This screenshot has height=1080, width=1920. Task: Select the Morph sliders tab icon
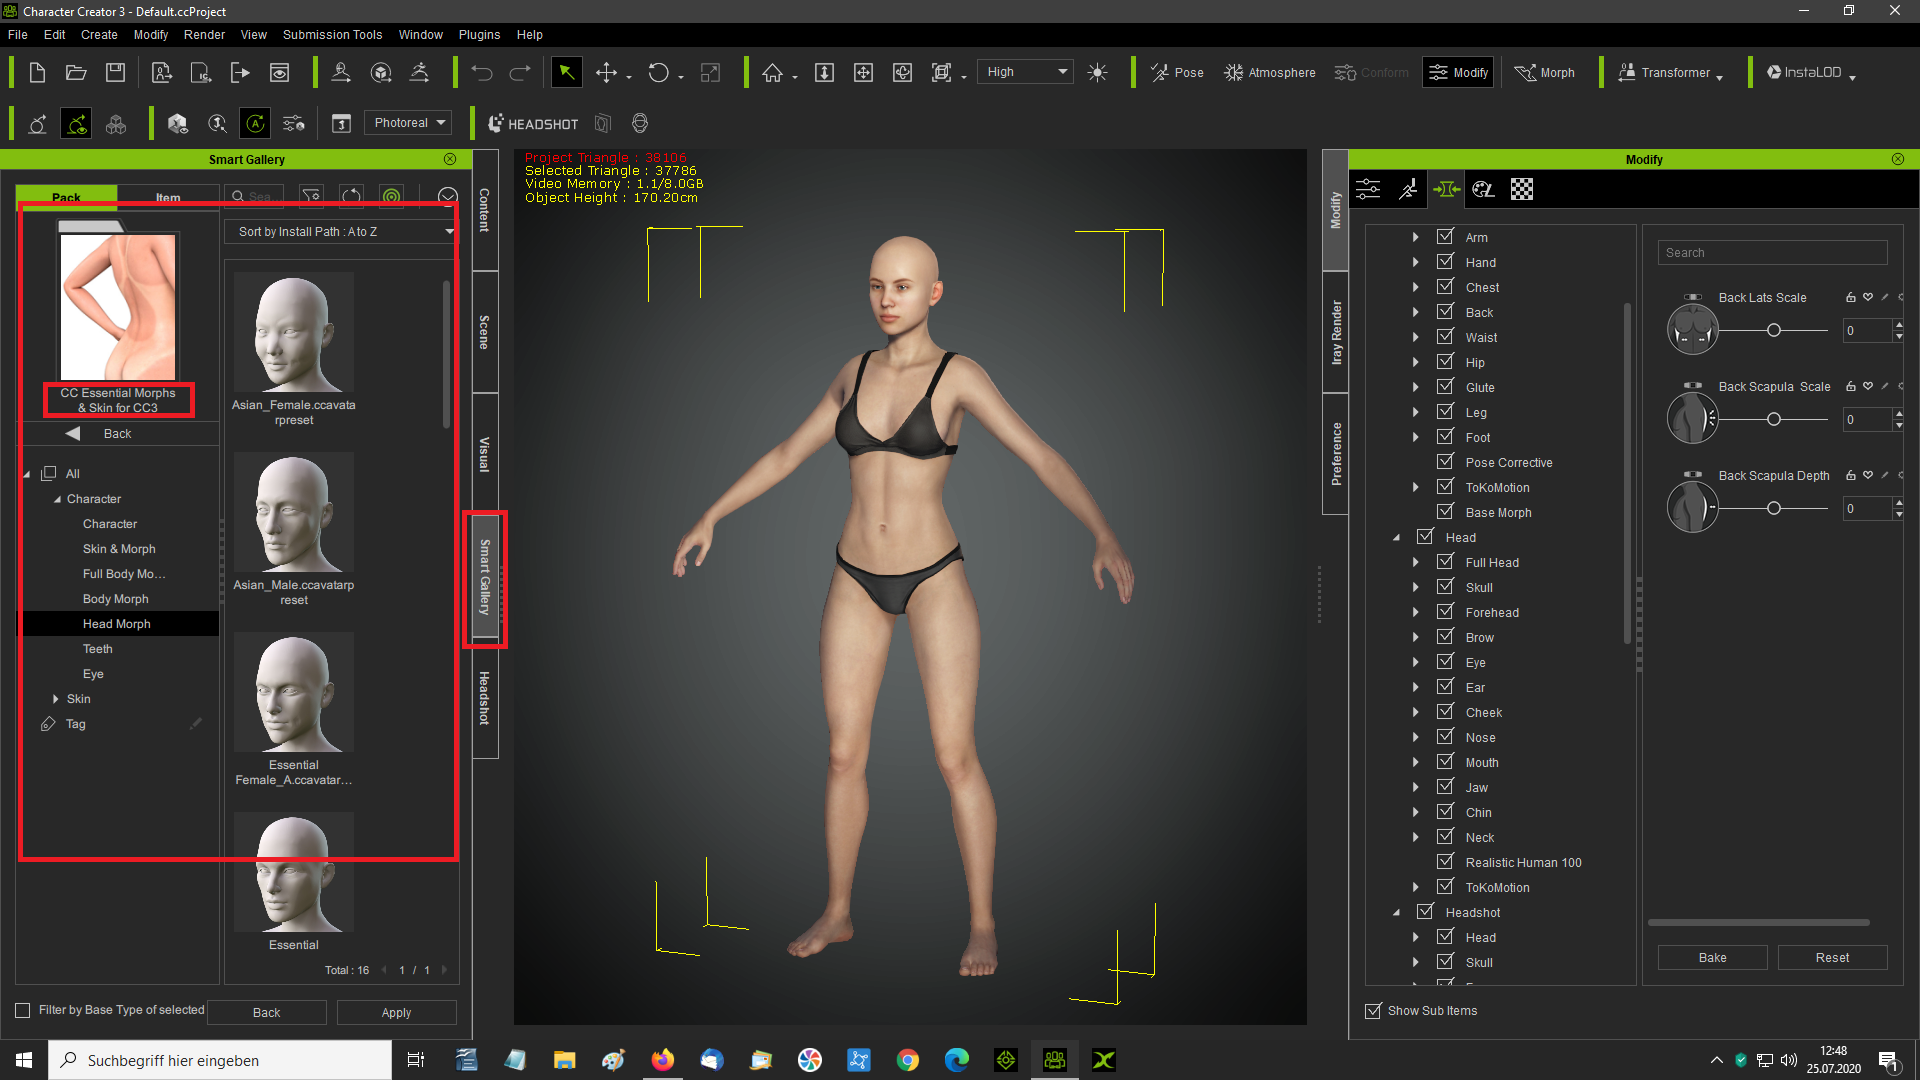(1446, 189)
